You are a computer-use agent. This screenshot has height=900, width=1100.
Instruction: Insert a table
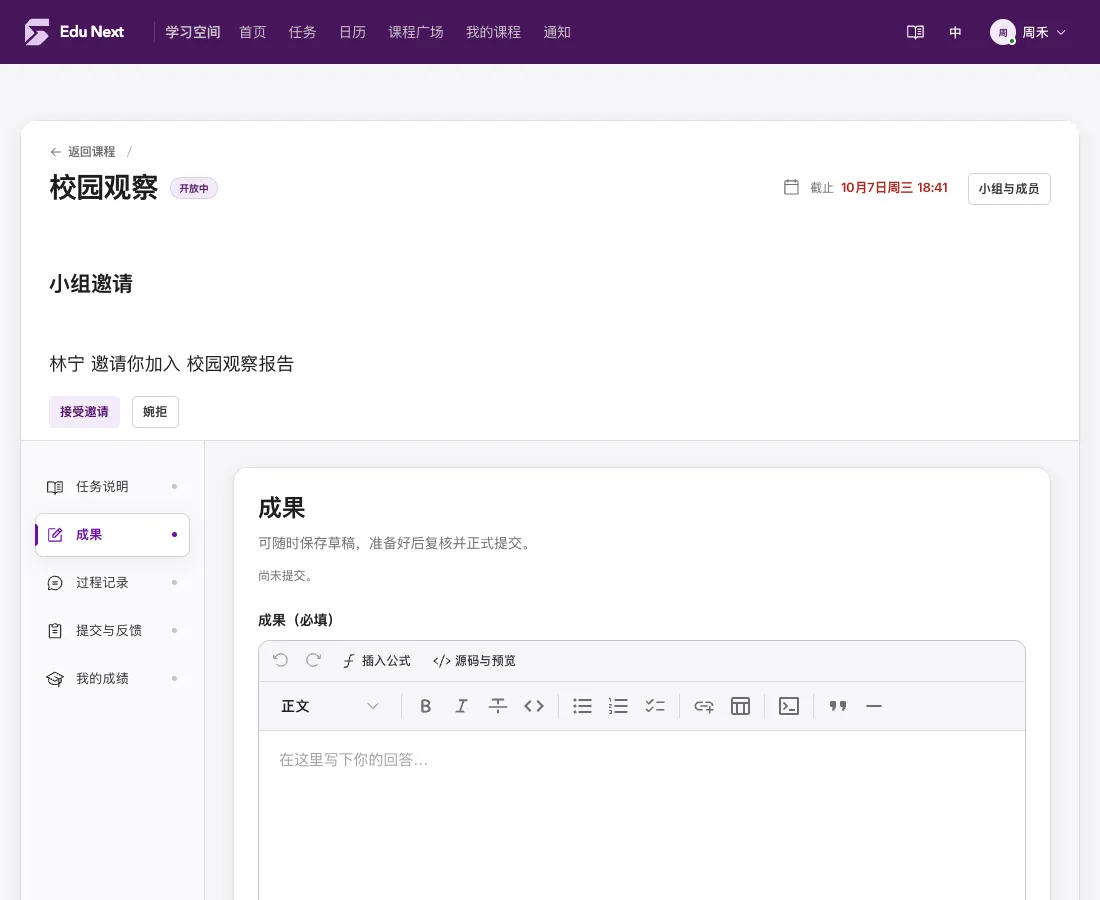740,706
